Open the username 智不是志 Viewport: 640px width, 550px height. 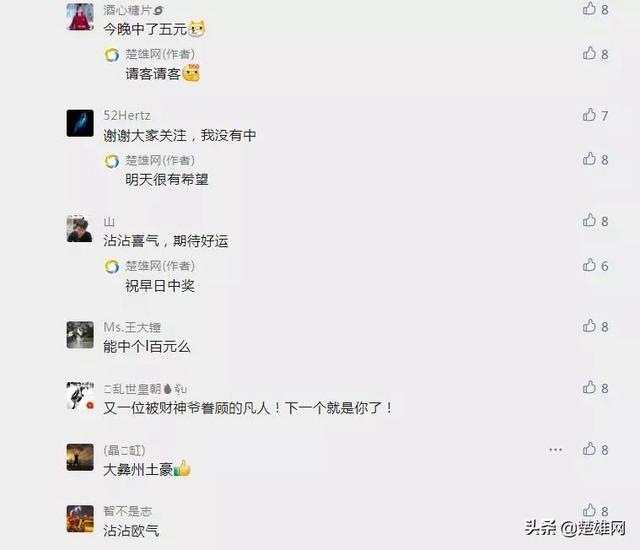127,511
